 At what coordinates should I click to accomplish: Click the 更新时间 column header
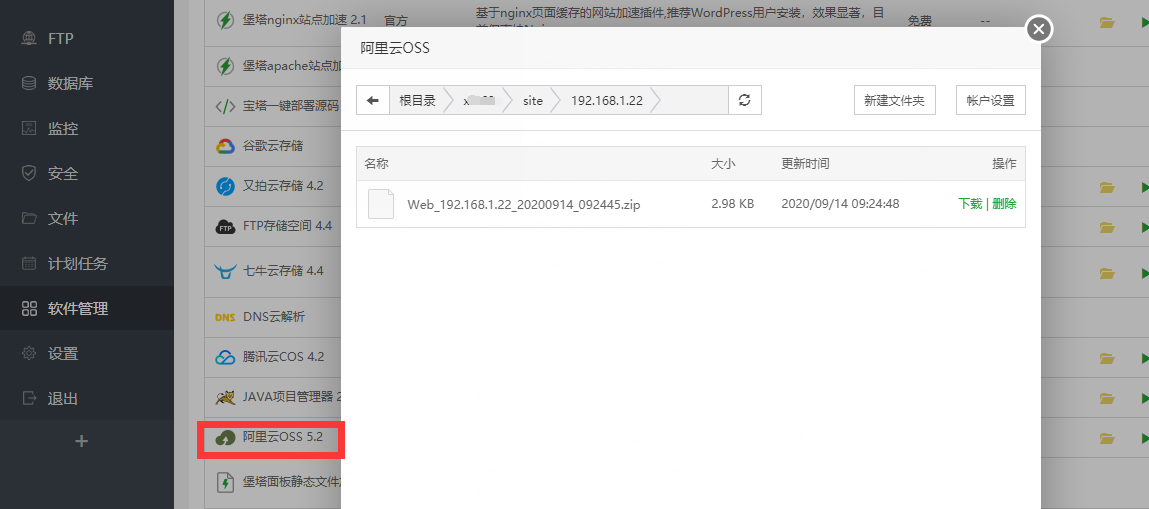click(x=805, y=164)
